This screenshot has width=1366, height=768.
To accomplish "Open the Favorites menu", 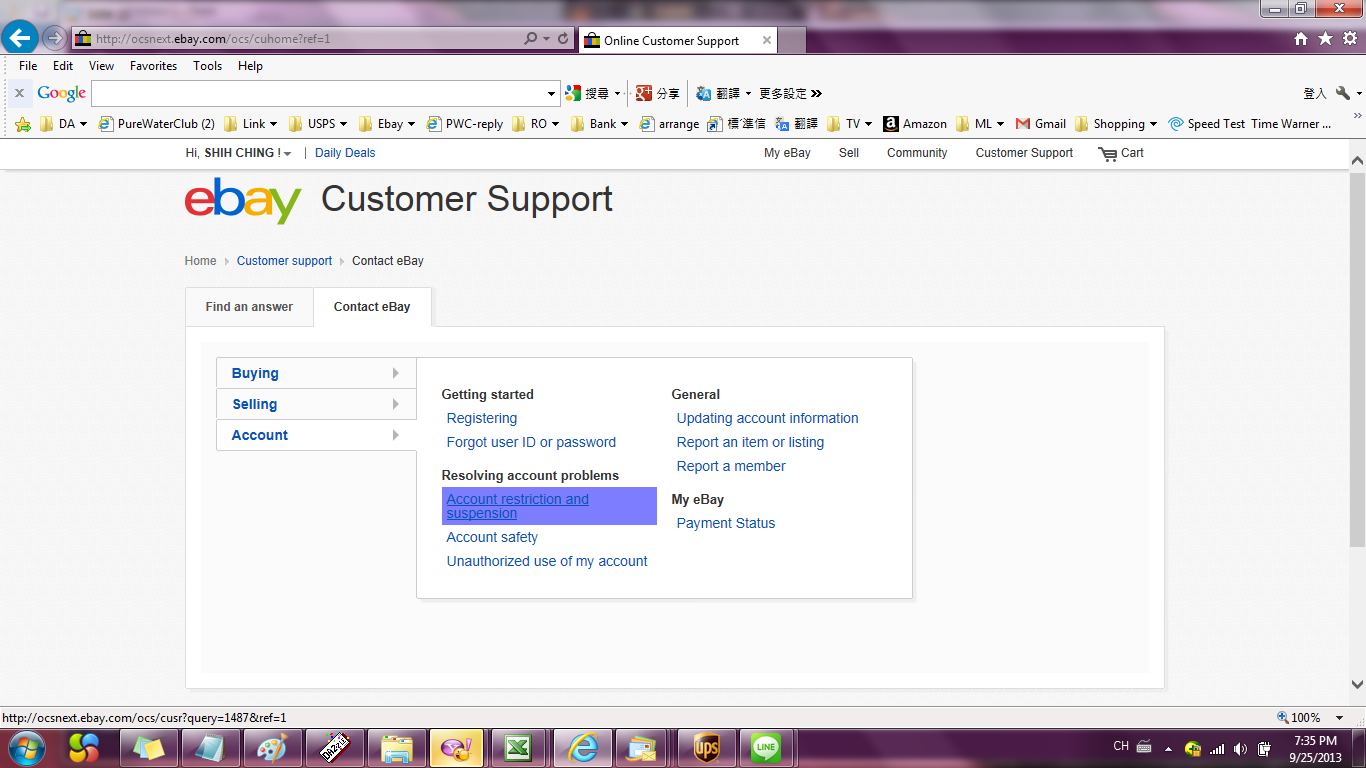I will click(x=153, y=66).
